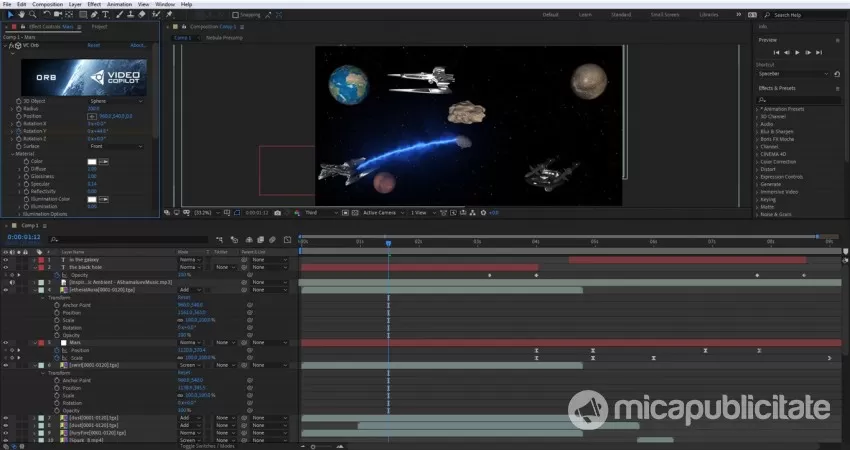Screen dimensions: 850x450
Task: Toggle the transparency grid in viewer
Action: click(355, 213)
